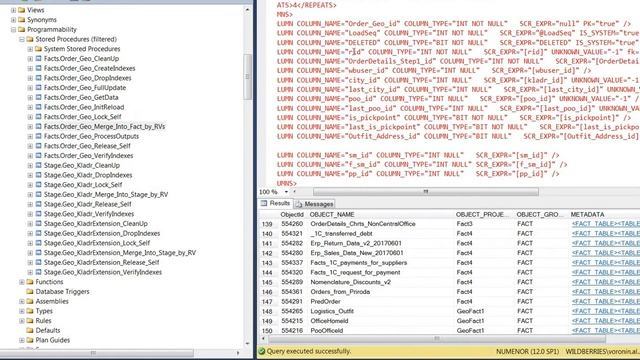Select Facts.Order_Geo_GetData procedure icon
Viewport: 640px width, 360px height.
pyautogui.click(x=39, y=98)
